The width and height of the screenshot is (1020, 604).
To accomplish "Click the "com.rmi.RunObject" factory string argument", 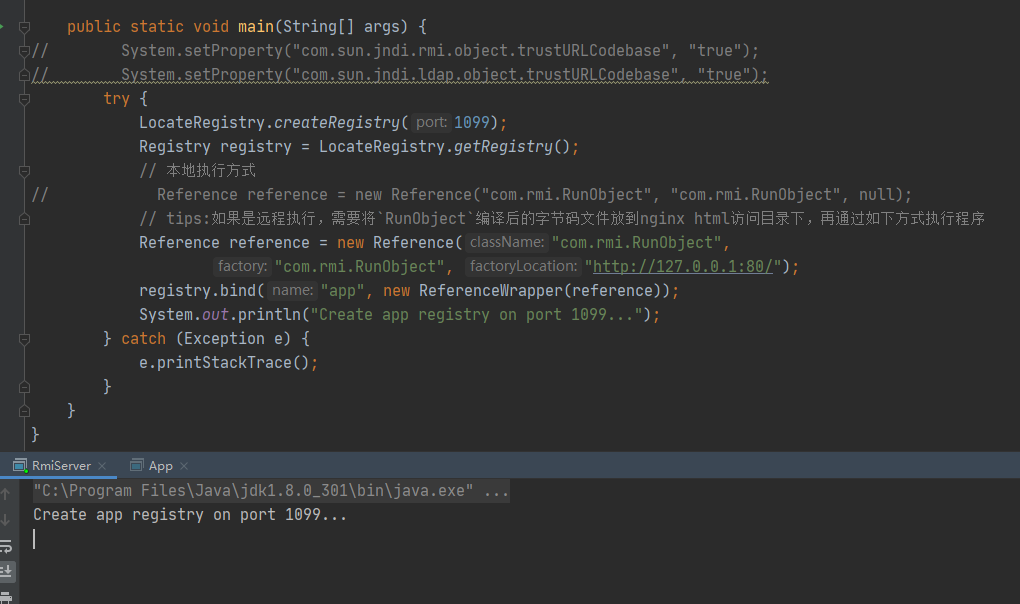I will tap(360, 267).
